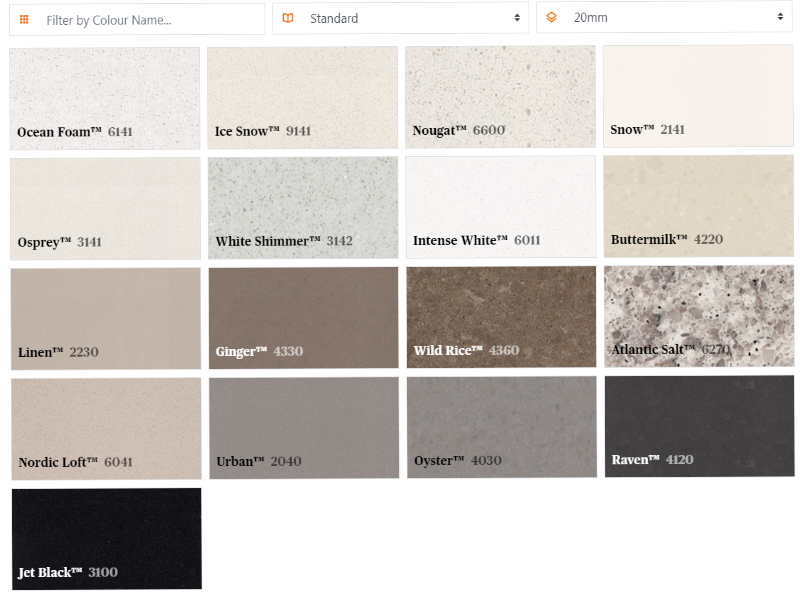
Task: Open the Osprey 3141 colour
Action: tap(104, 206)
